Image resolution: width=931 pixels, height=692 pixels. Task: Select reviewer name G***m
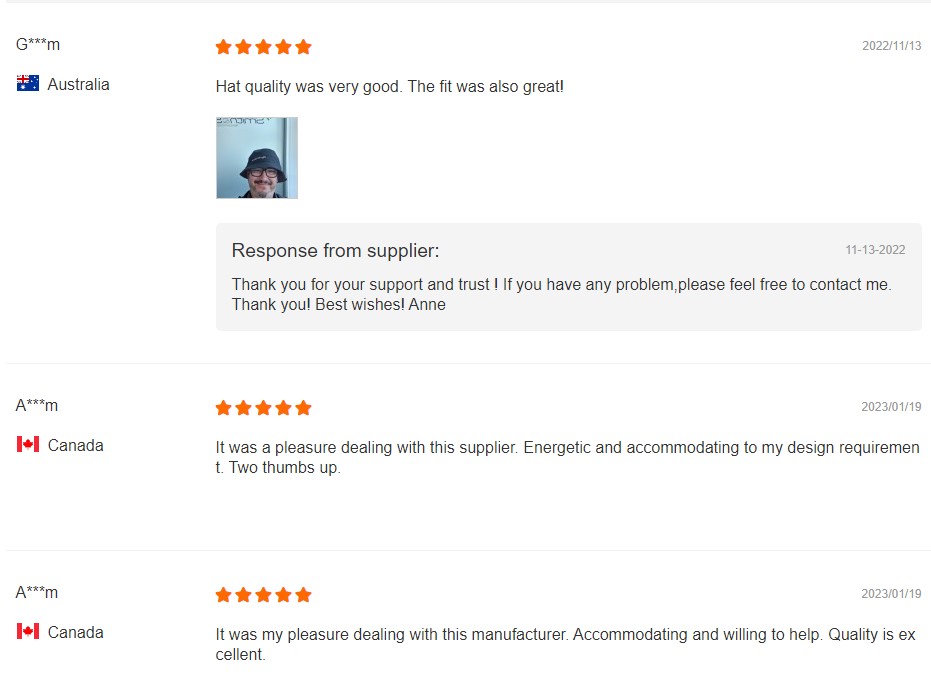coord(38,45)
